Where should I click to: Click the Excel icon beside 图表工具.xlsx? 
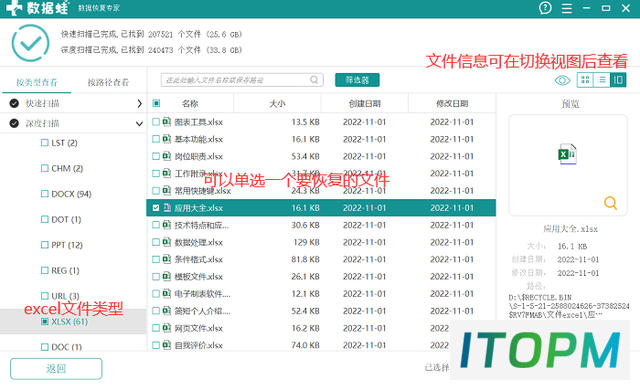point(167,122)
